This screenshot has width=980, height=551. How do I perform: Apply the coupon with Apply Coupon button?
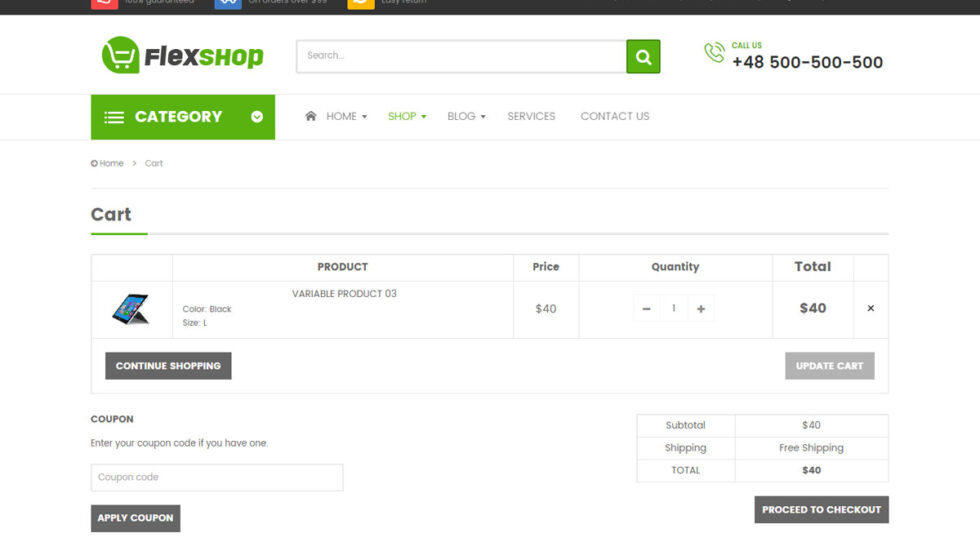135,518
